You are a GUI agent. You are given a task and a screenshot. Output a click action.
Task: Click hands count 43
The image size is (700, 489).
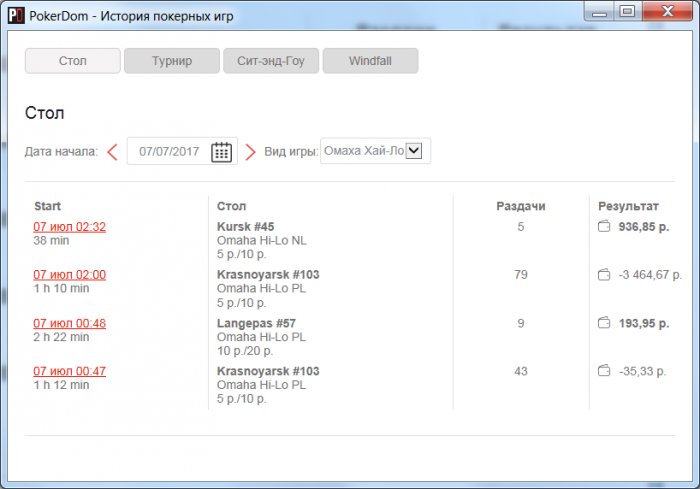521,371
